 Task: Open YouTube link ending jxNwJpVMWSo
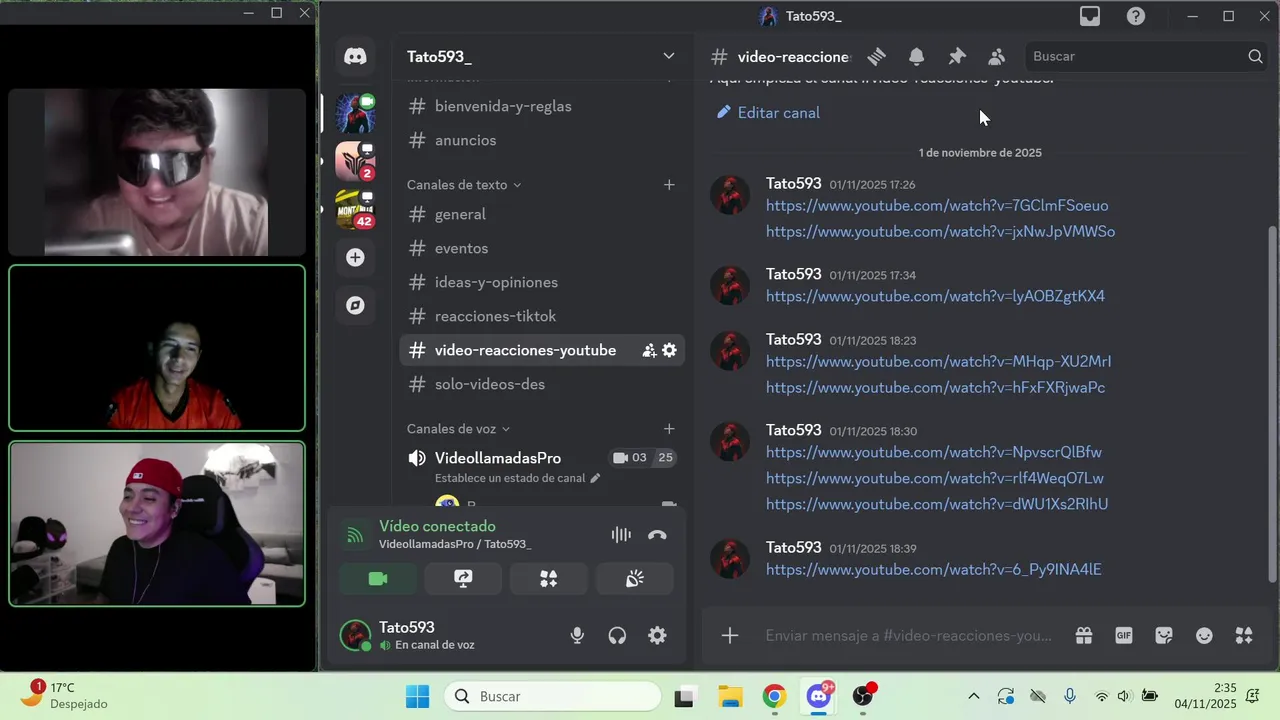click(940, 232)
